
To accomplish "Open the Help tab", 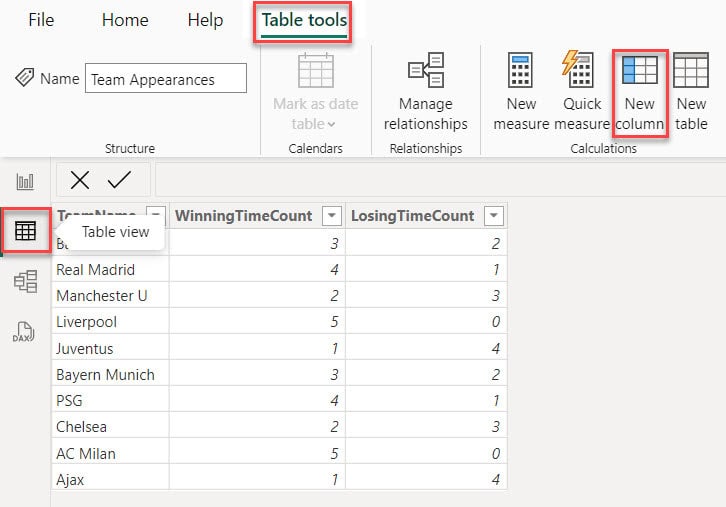I will [205, 20].
